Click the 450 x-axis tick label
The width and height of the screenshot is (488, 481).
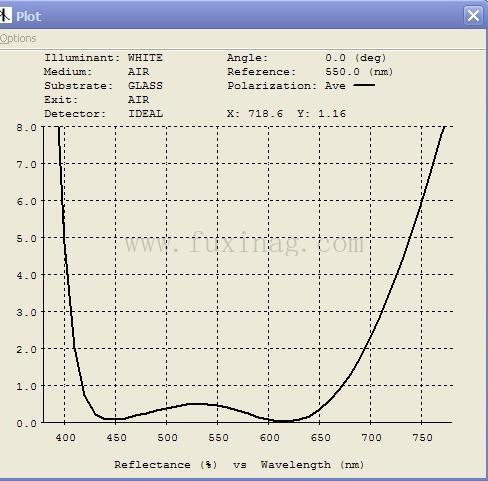tap(116, 437)
